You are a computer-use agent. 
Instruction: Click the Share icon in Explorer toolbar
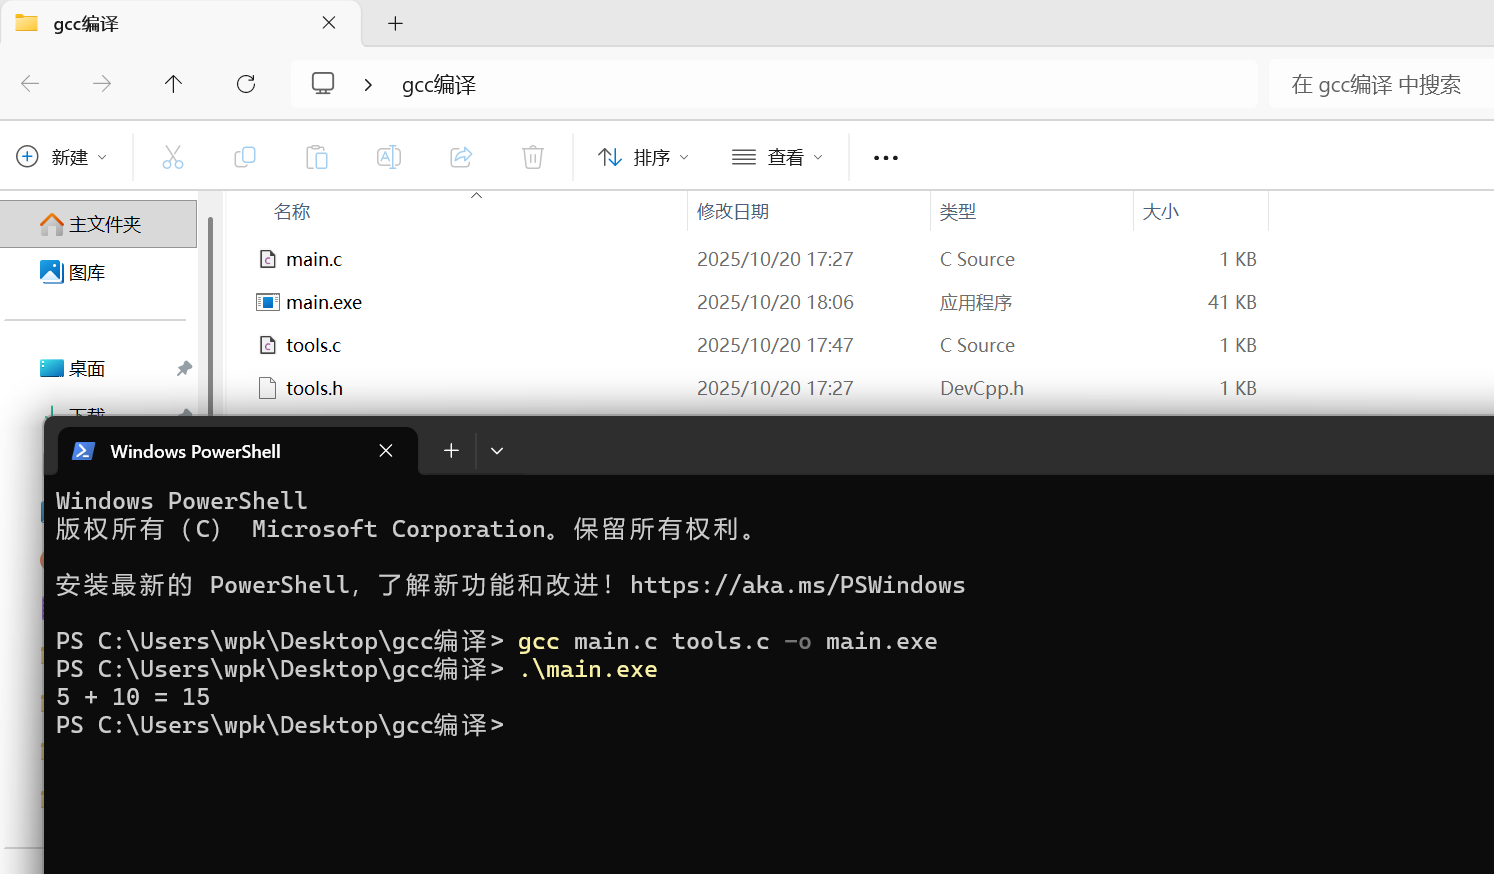click(461, 157)
